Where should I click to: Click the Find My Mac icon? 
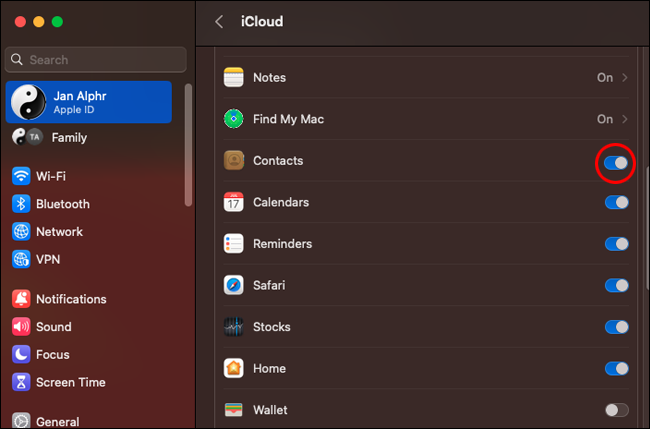(x=233, y=119)
